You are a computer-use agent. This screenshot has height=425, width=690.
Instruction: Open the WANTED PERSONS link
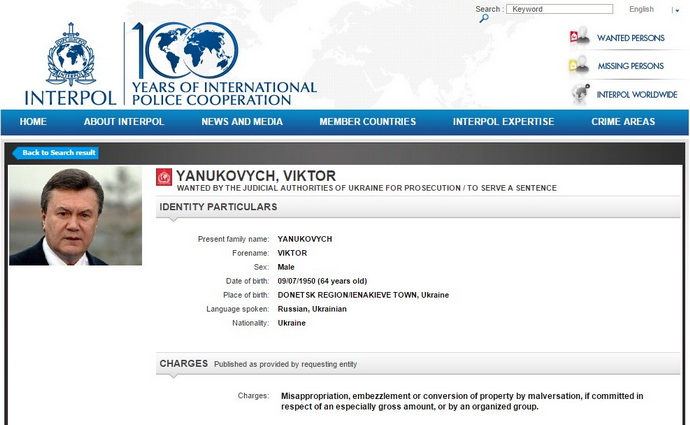[x=631, y=38]
